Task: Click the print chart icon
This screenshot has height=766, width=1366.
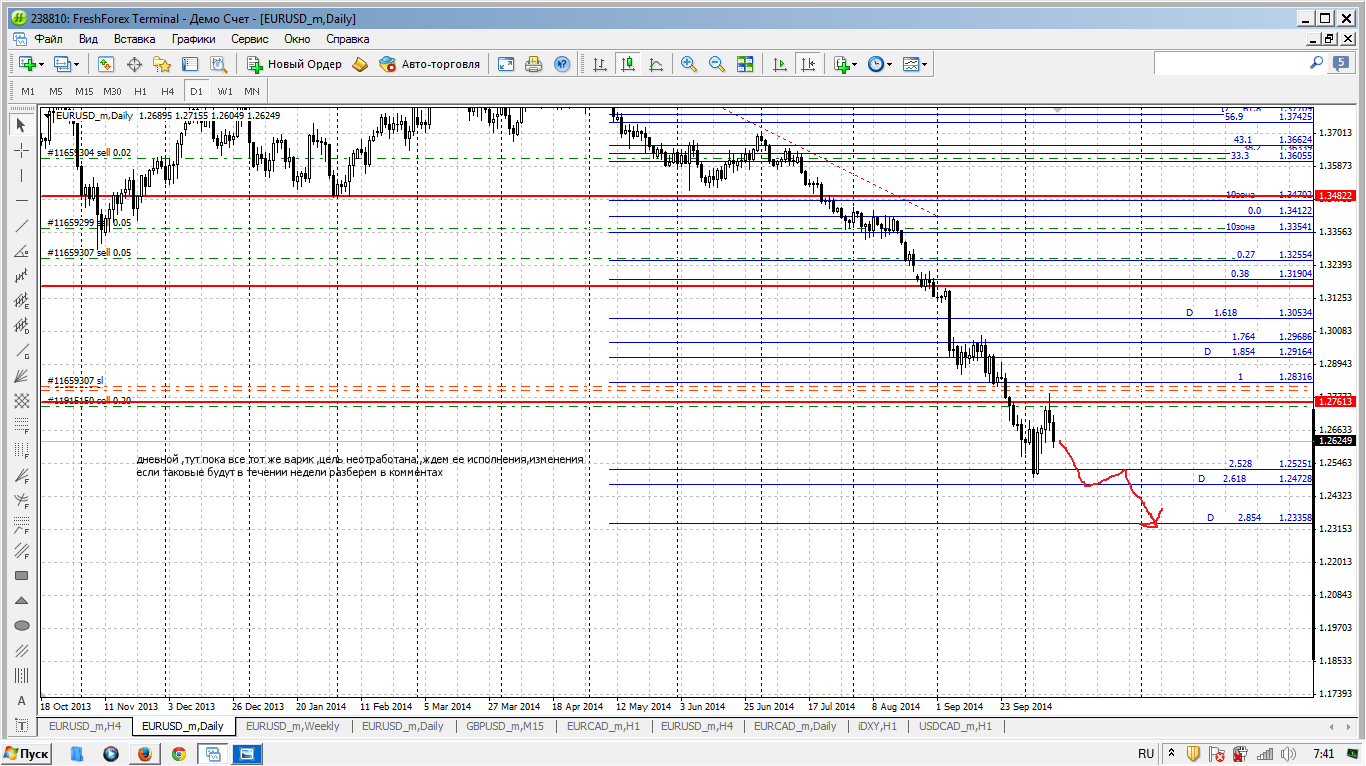Action: 534,64
